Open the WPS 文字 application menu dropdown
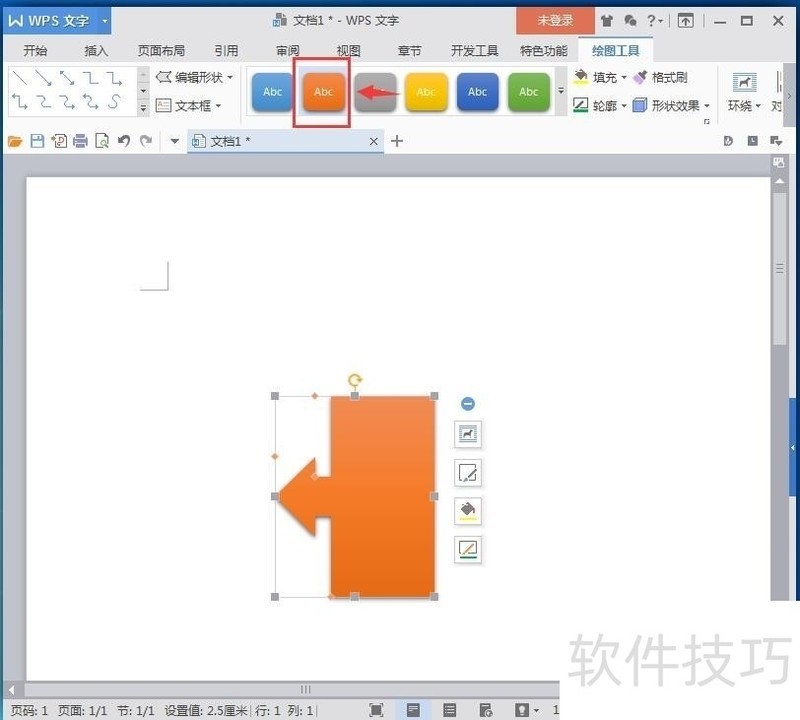The width and height of the screenshot is (800, 720). click(x=105, y=21)
